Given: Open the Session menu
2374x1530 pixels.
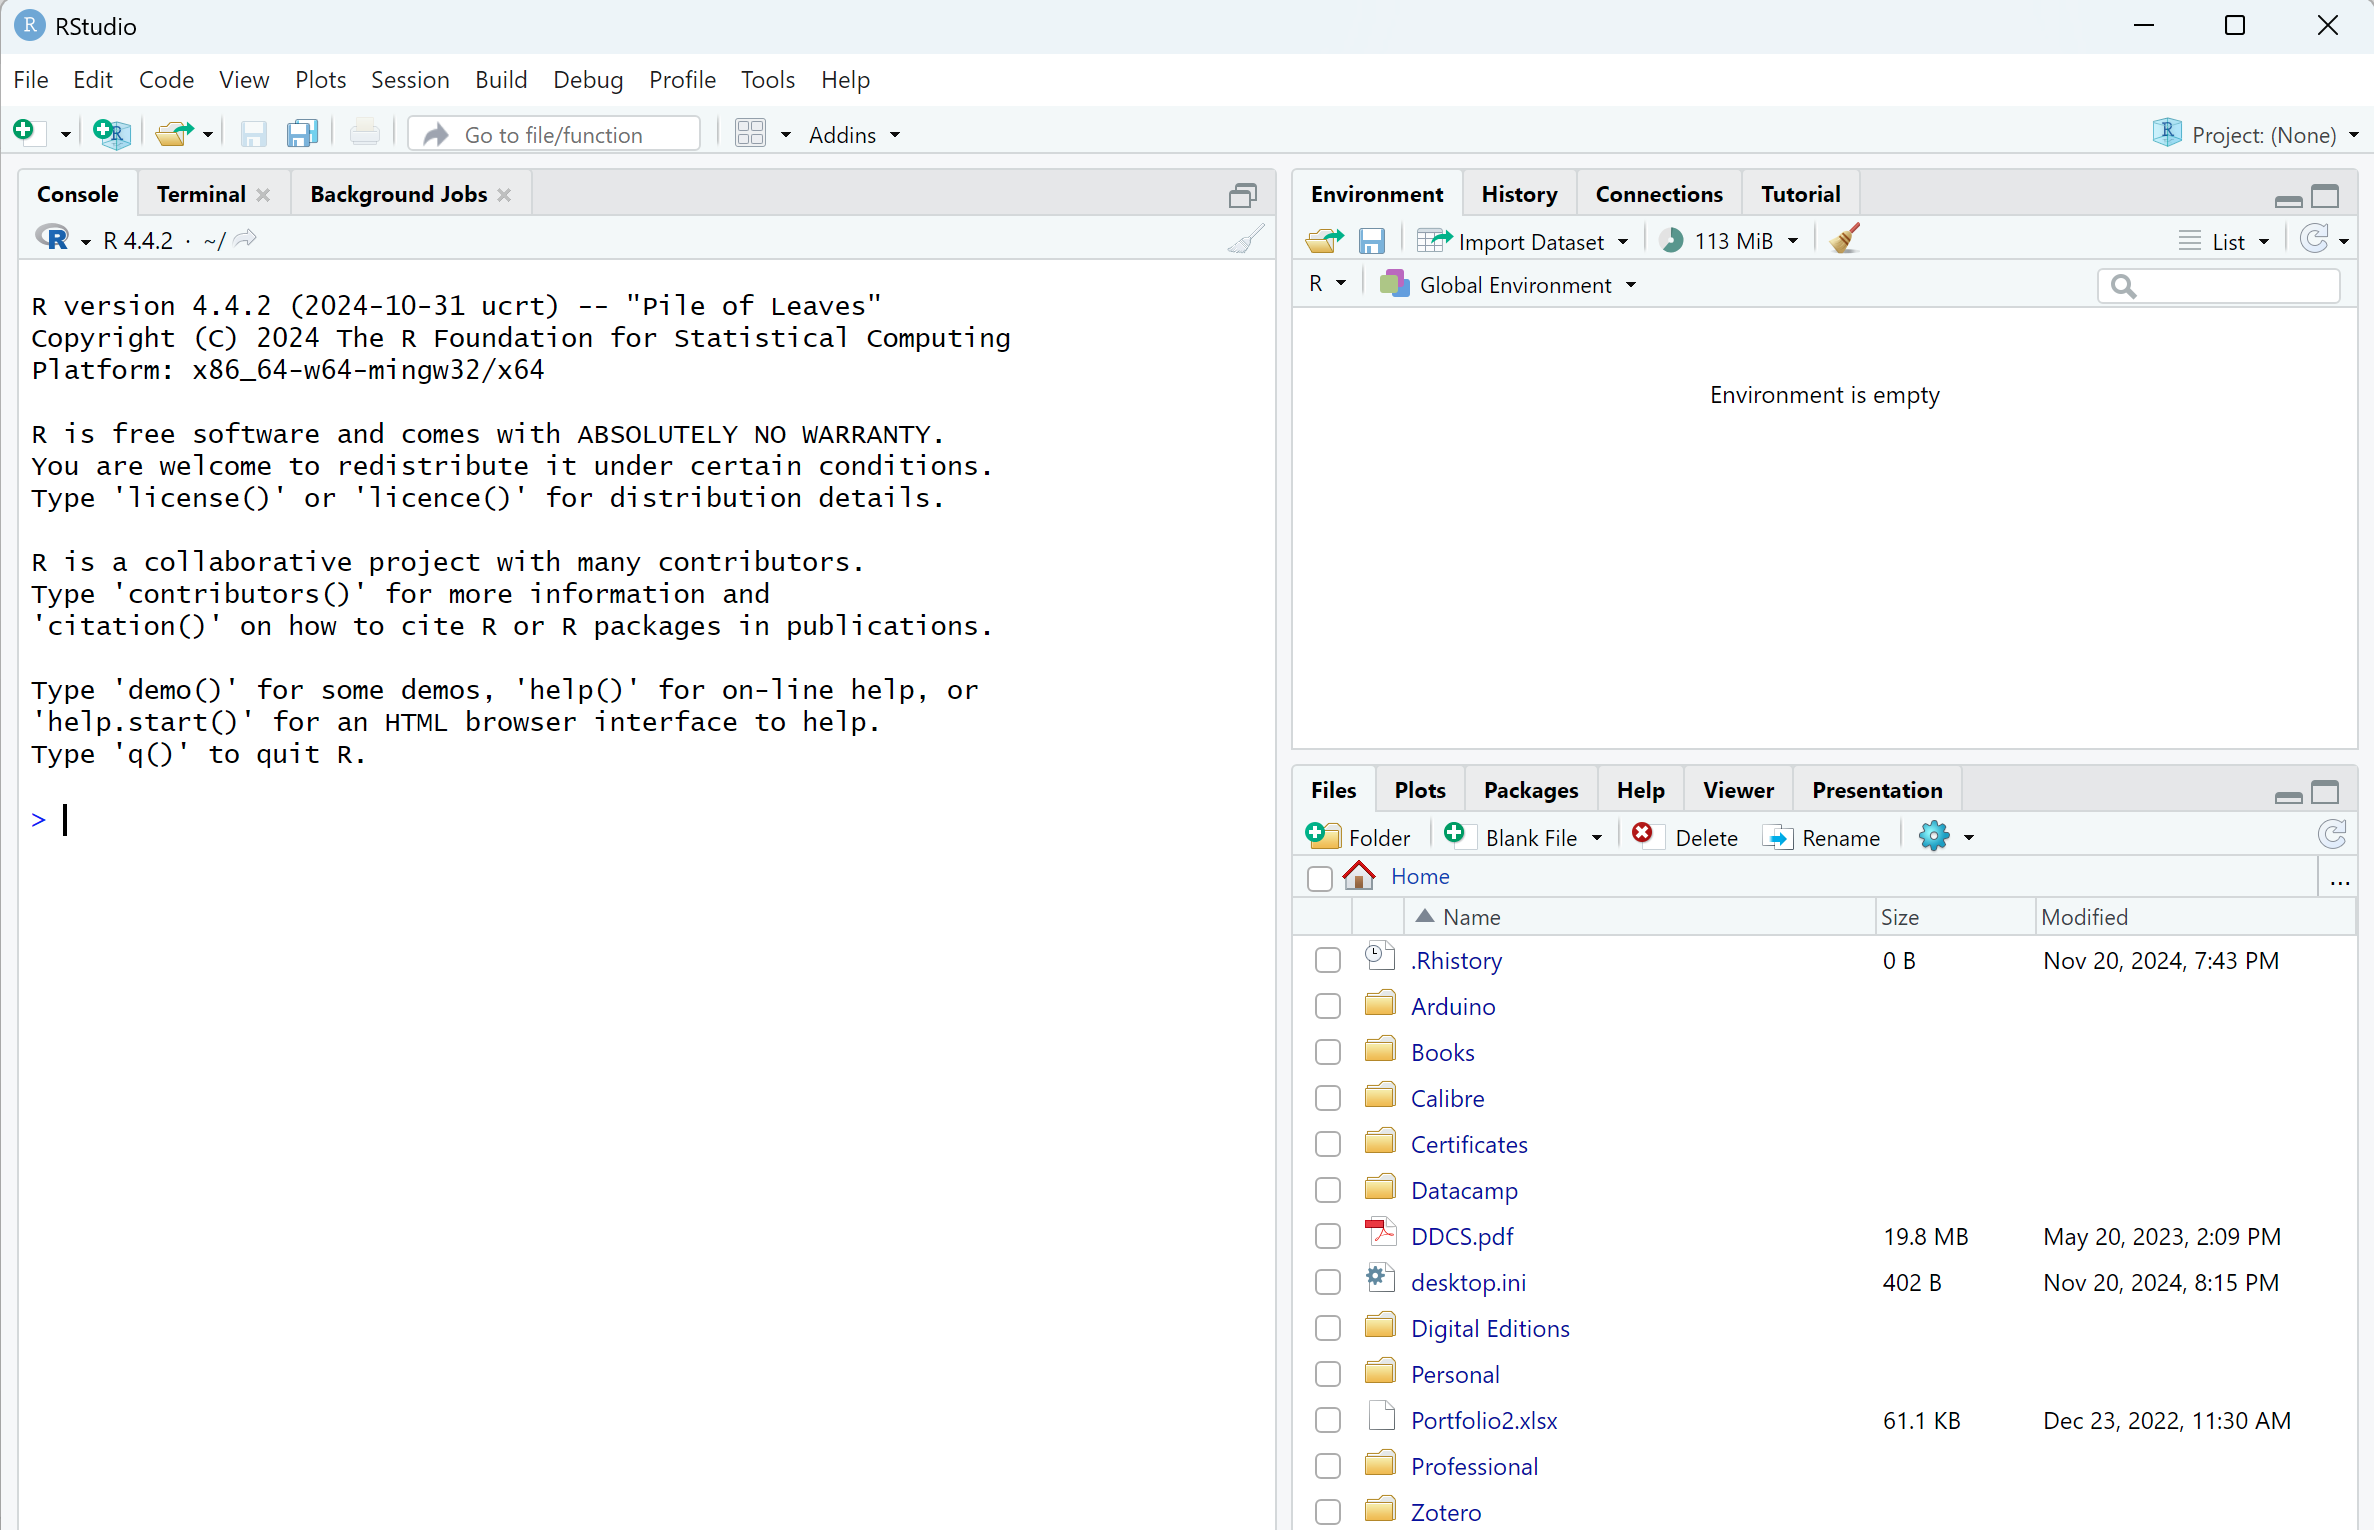Looking at the screenshot, I should tap(410, 80).
